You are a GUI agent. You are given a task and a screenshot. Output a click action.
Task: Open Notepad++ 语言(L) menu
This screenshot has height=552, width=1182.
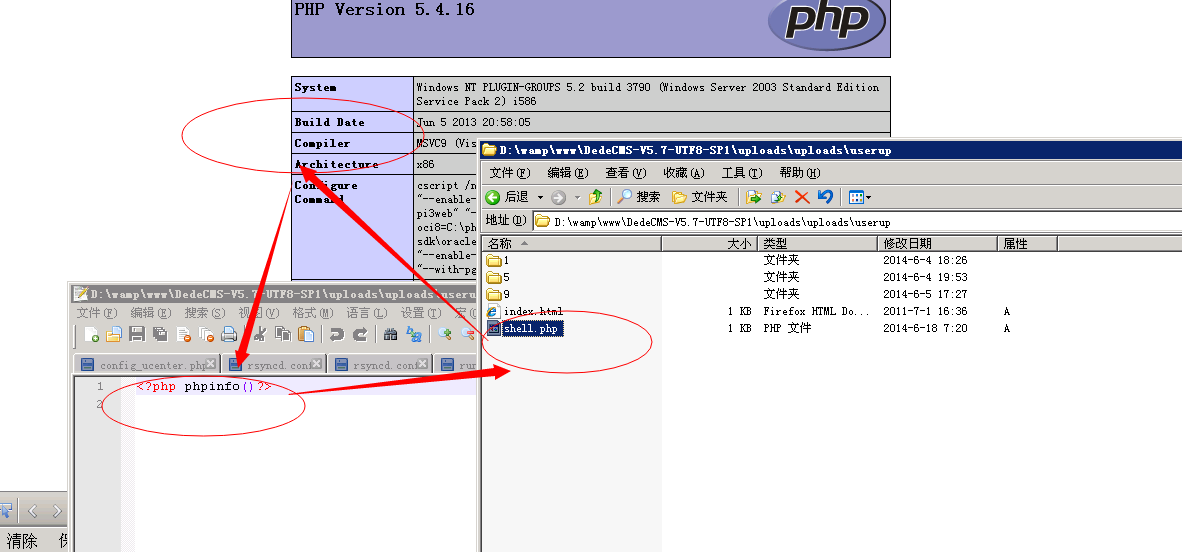pyautogui.click(x=367, y=313)
